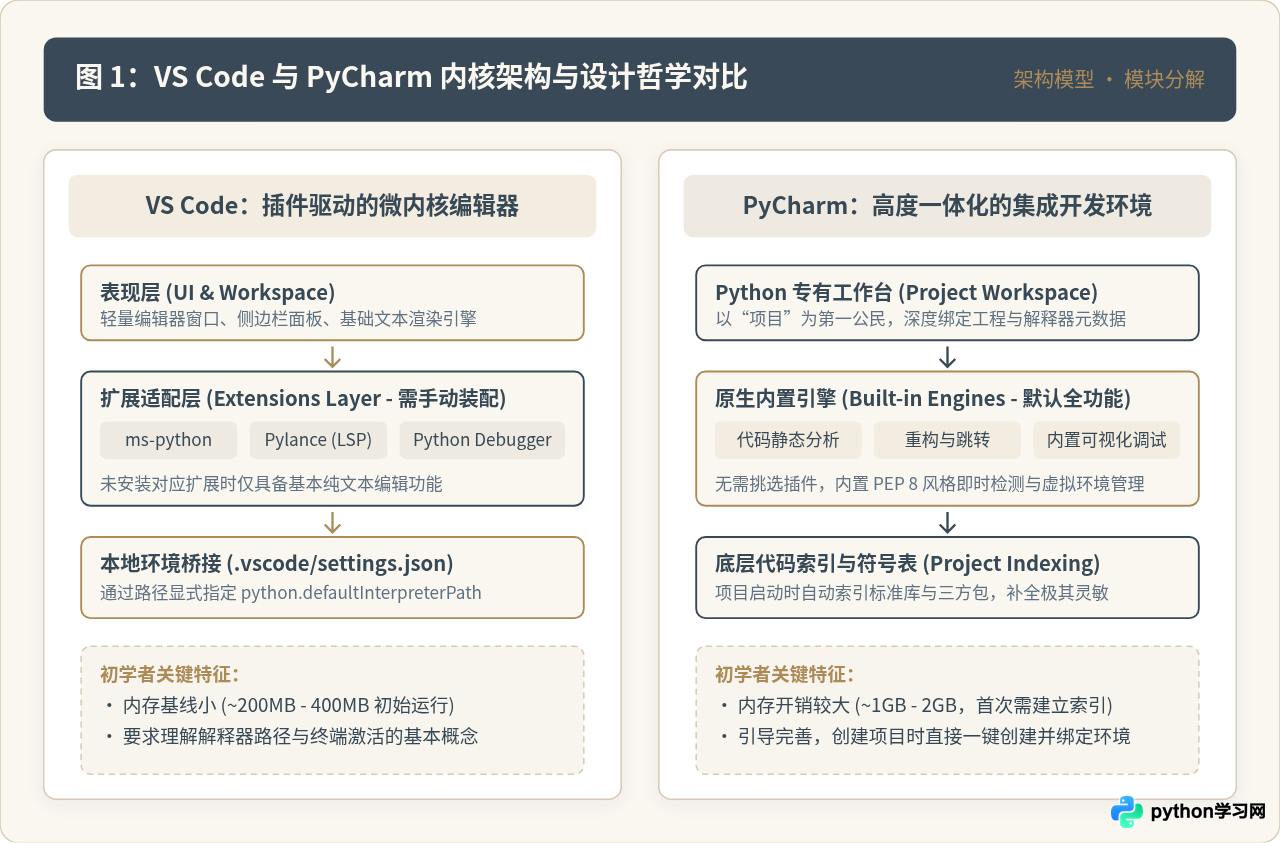This screenshot has width=1280, height=843.
Task: Select the "ms-python" chip
Action: [x=169, y=440]
